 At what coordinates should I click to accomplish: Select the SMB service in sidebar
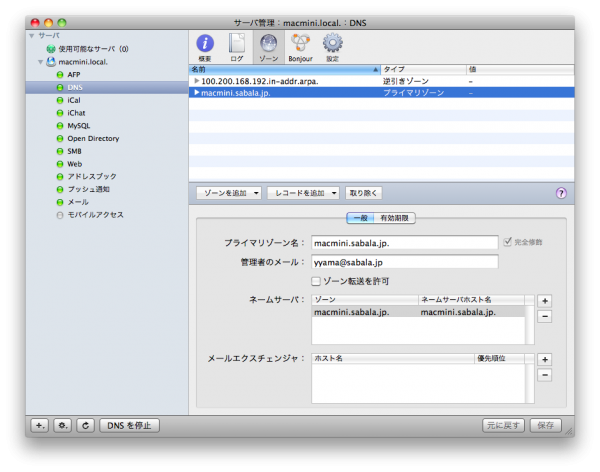75,151
